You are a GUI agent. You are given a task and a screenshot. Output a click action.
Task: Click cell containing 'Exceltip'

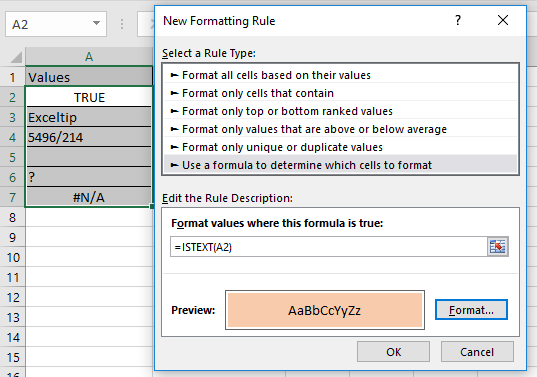[89, 117]
